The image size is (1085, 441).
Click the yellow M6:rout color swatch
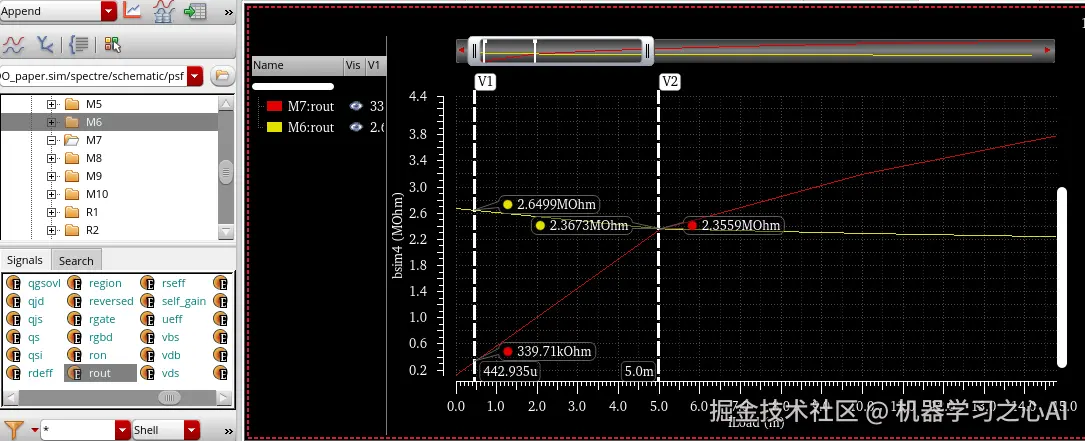click(x=274, y=127)
